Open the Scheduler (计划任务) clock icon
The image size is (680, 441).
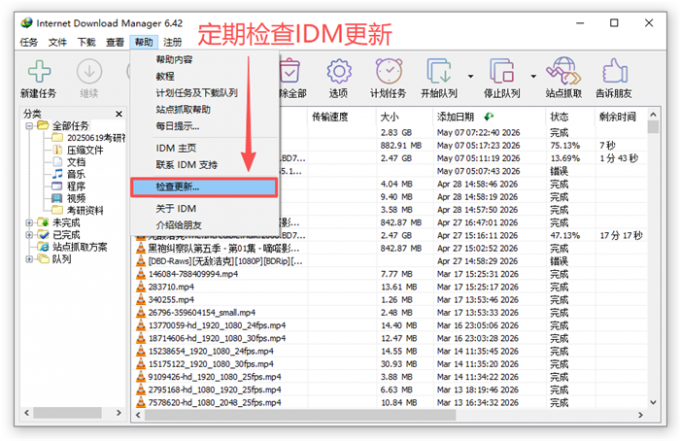(x=389, y=72)
